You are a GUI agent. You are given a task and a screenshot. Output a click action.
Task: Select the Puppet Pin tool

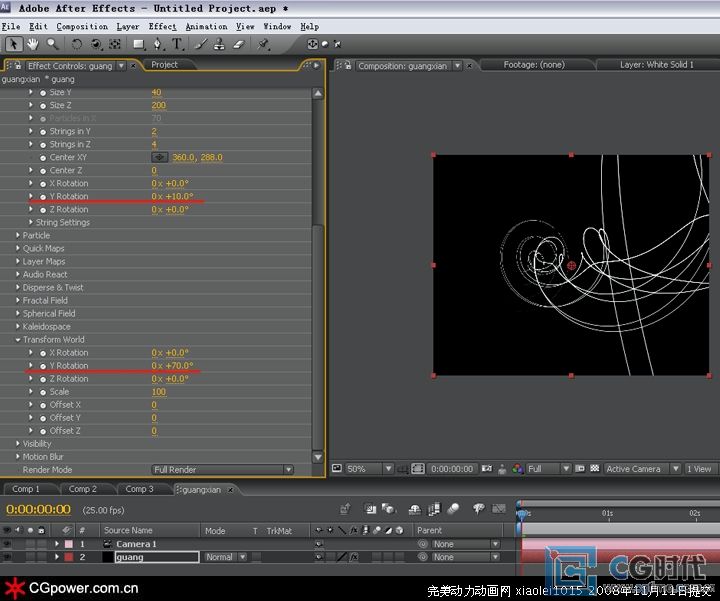[263, 44]
